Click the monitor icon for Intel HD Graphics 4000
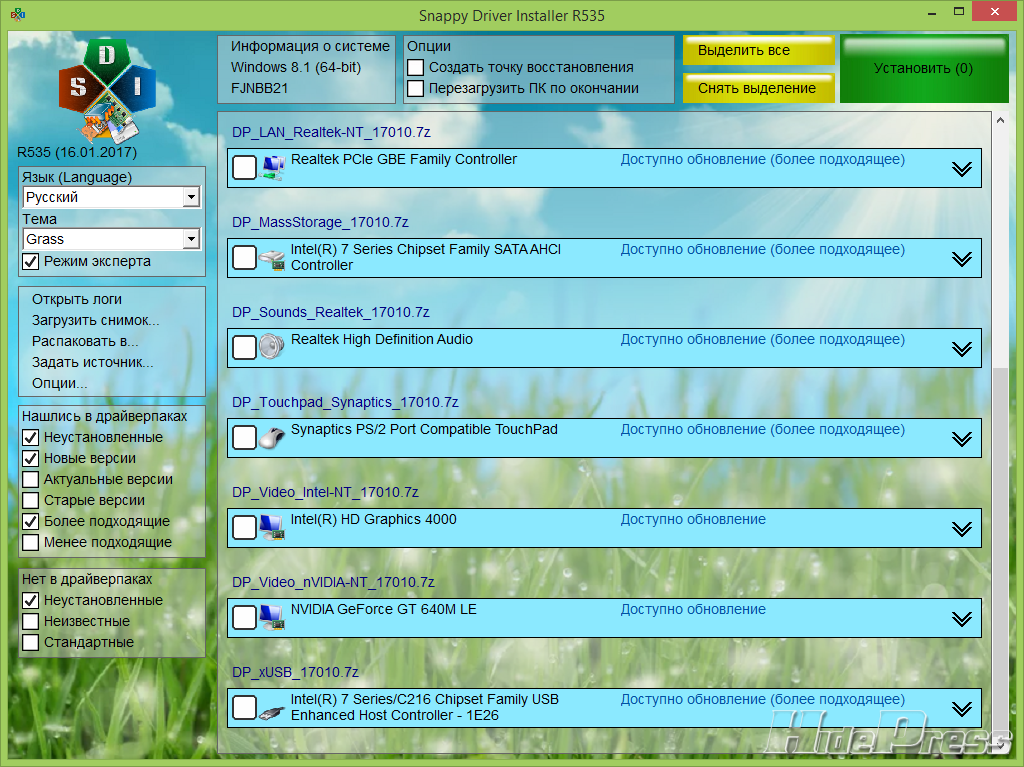The width and height of the screenshot is (1024, 767). tap(272, 527)
